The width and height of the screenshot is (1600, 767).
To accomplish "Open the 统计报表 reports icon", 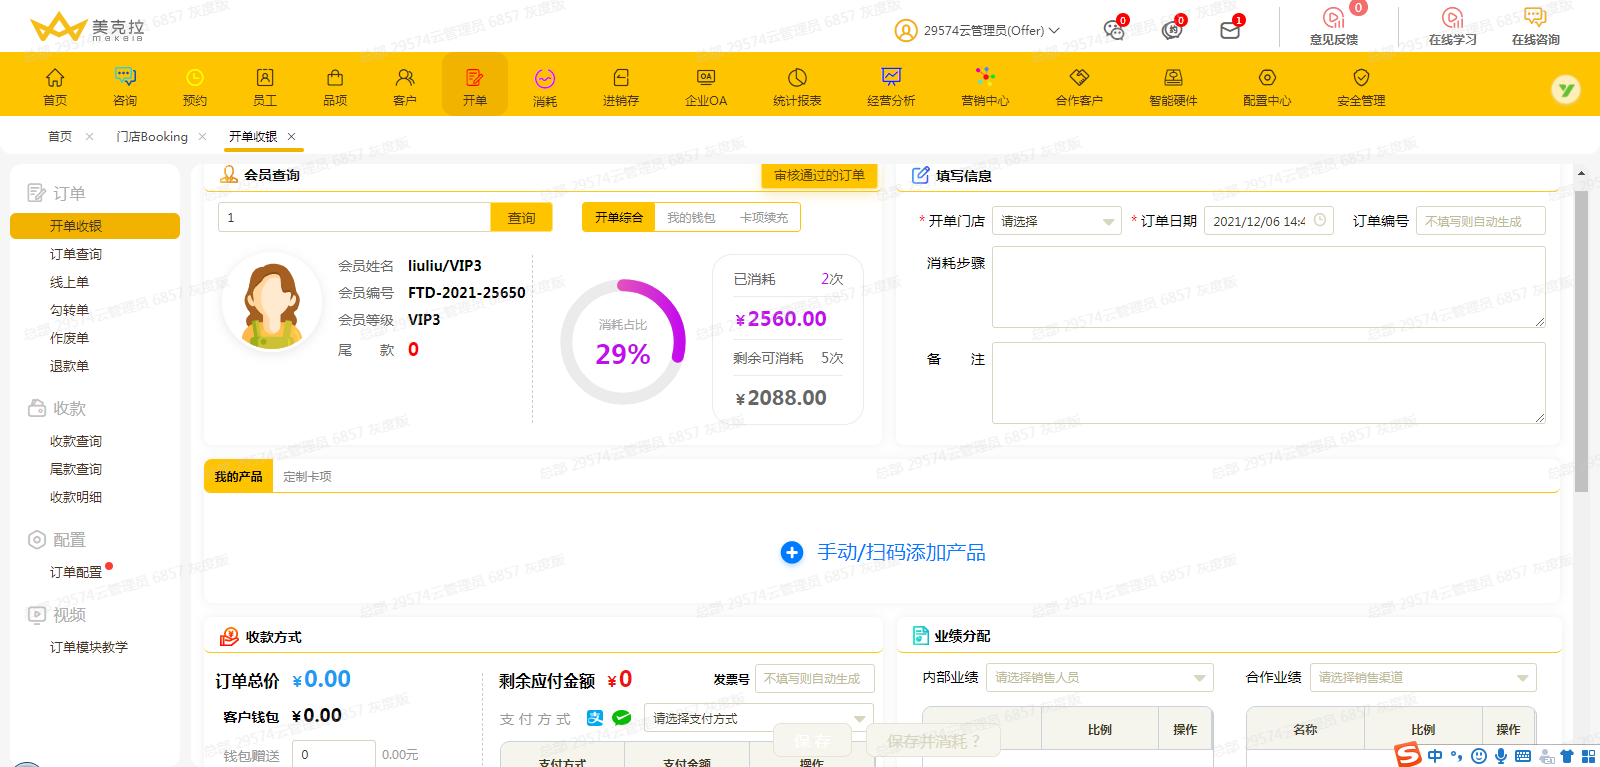I will coord(797,78).
